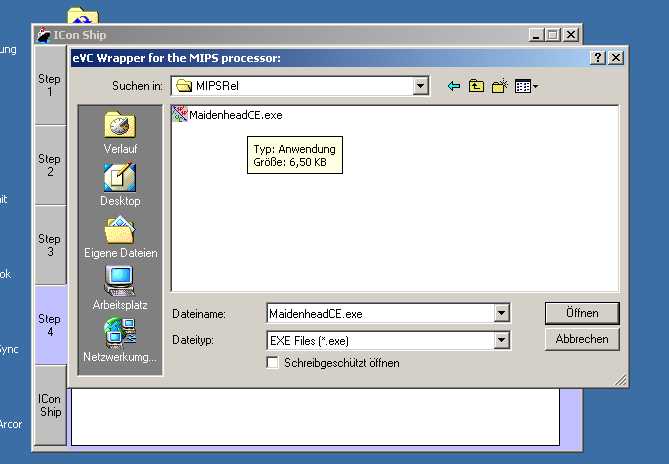
Task: Jump to the Desktop location in the sidebar
Action: (120, 185)
